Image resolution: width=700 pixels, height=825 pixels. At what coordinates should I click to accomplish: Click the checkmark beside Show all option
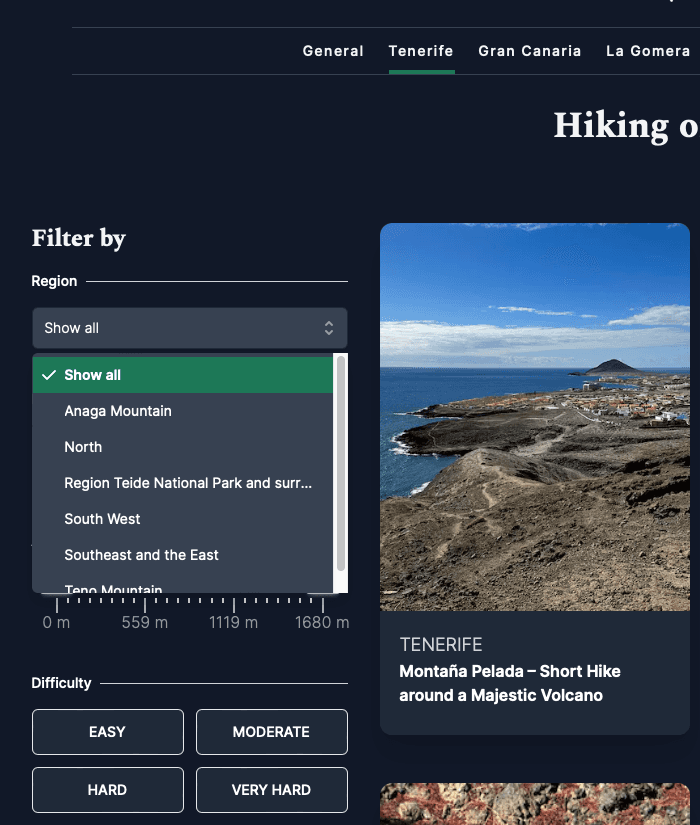49,375
